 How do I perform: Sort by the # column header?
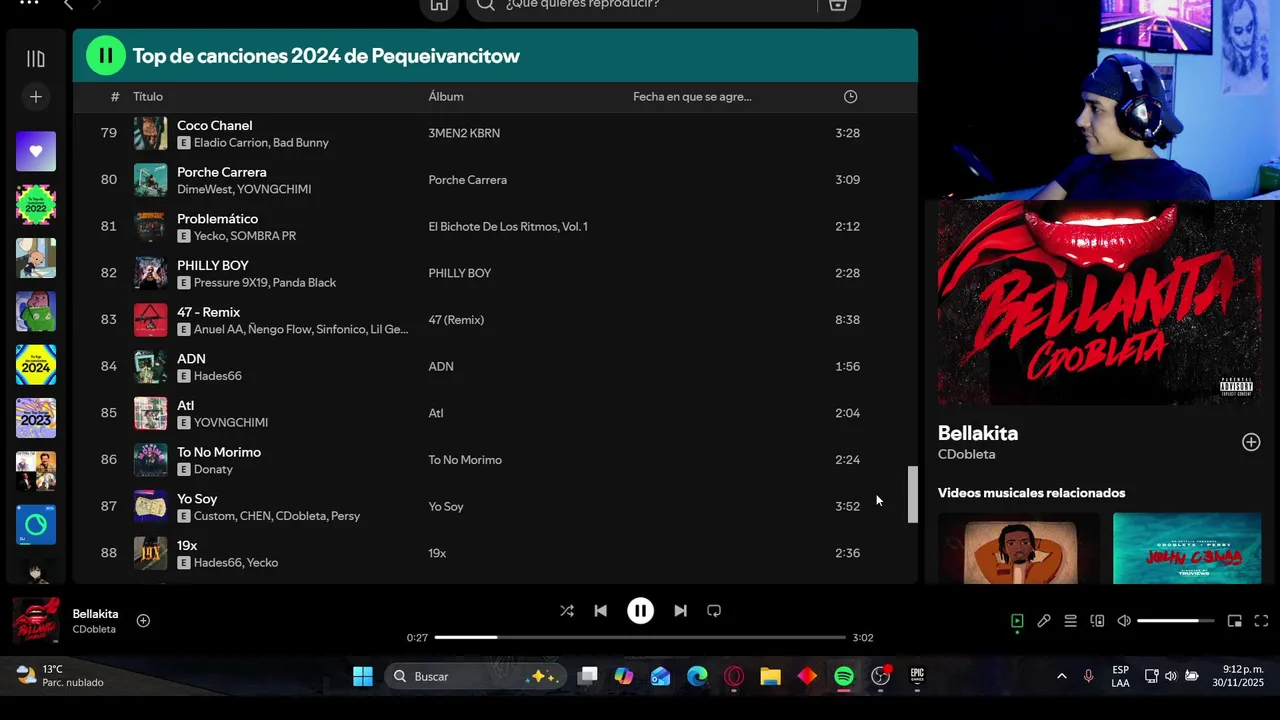tap(115, 97)
